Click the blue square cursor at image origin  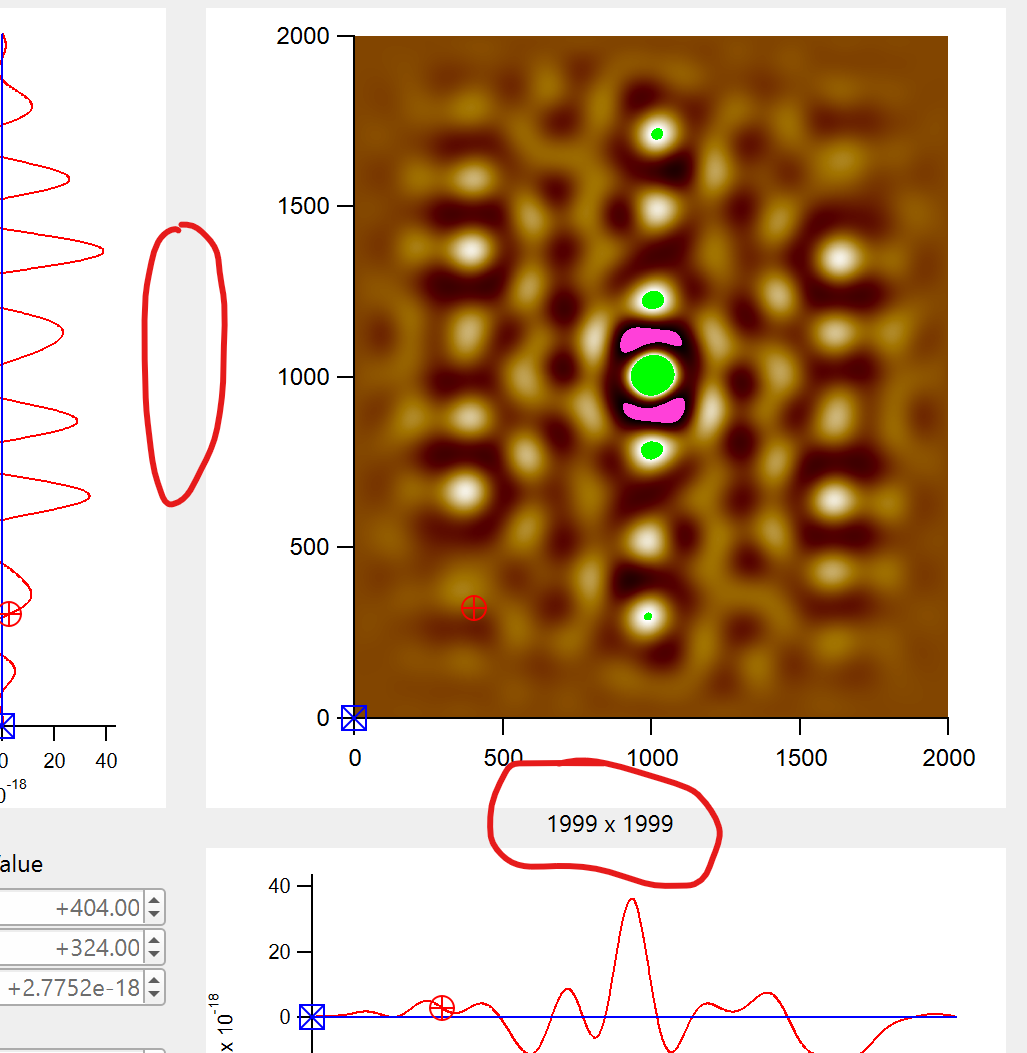pos(354,718)
